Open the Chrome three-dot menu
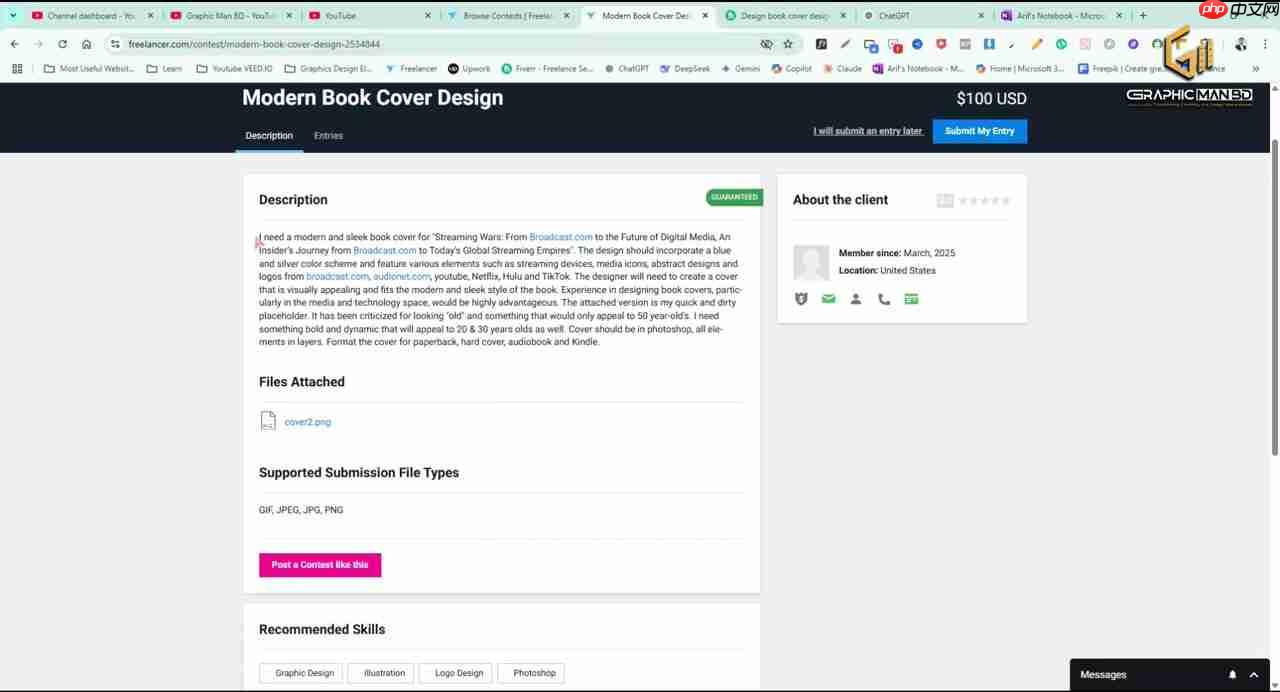 [x=1265, y=44]
